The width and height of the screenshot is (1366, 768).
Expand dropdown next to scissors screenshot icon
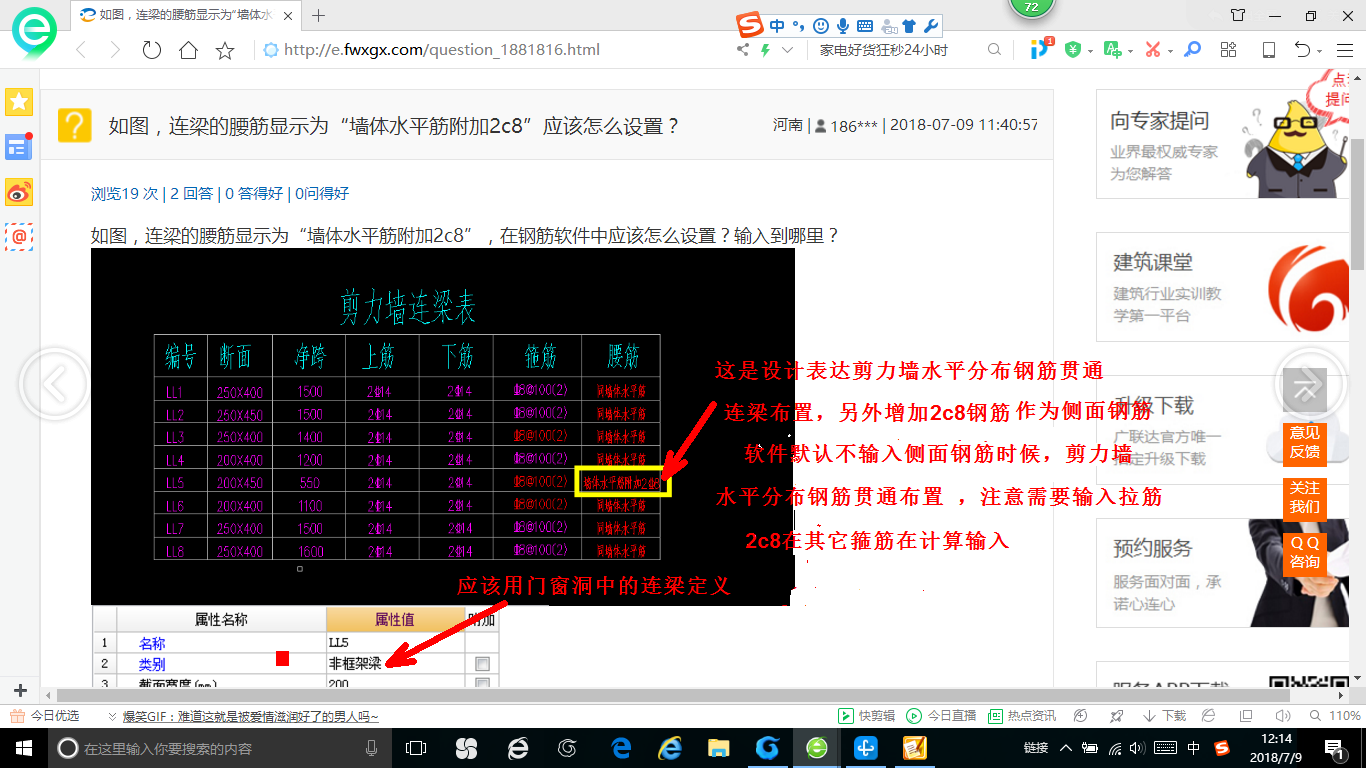pos(1171,51)
